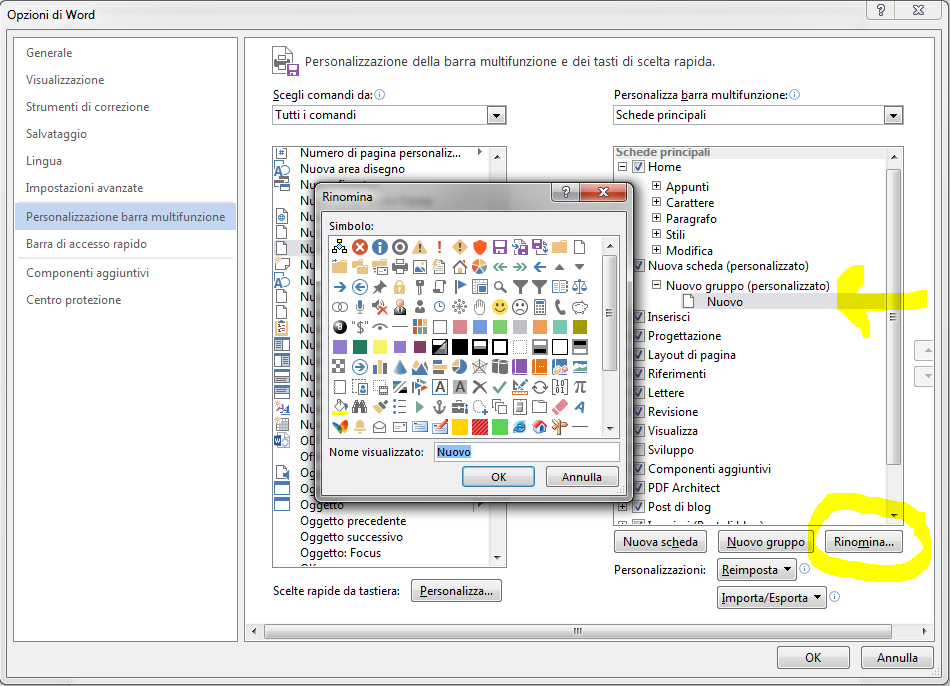Choose the pushpin symbol

point(380,287)
